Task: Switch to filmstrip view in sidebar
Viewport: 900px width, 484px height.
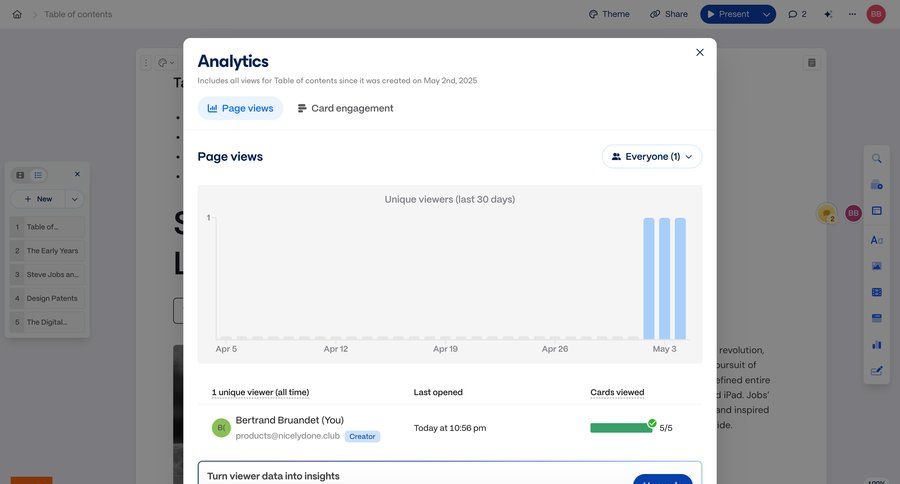Action: [x=20, y=175]
